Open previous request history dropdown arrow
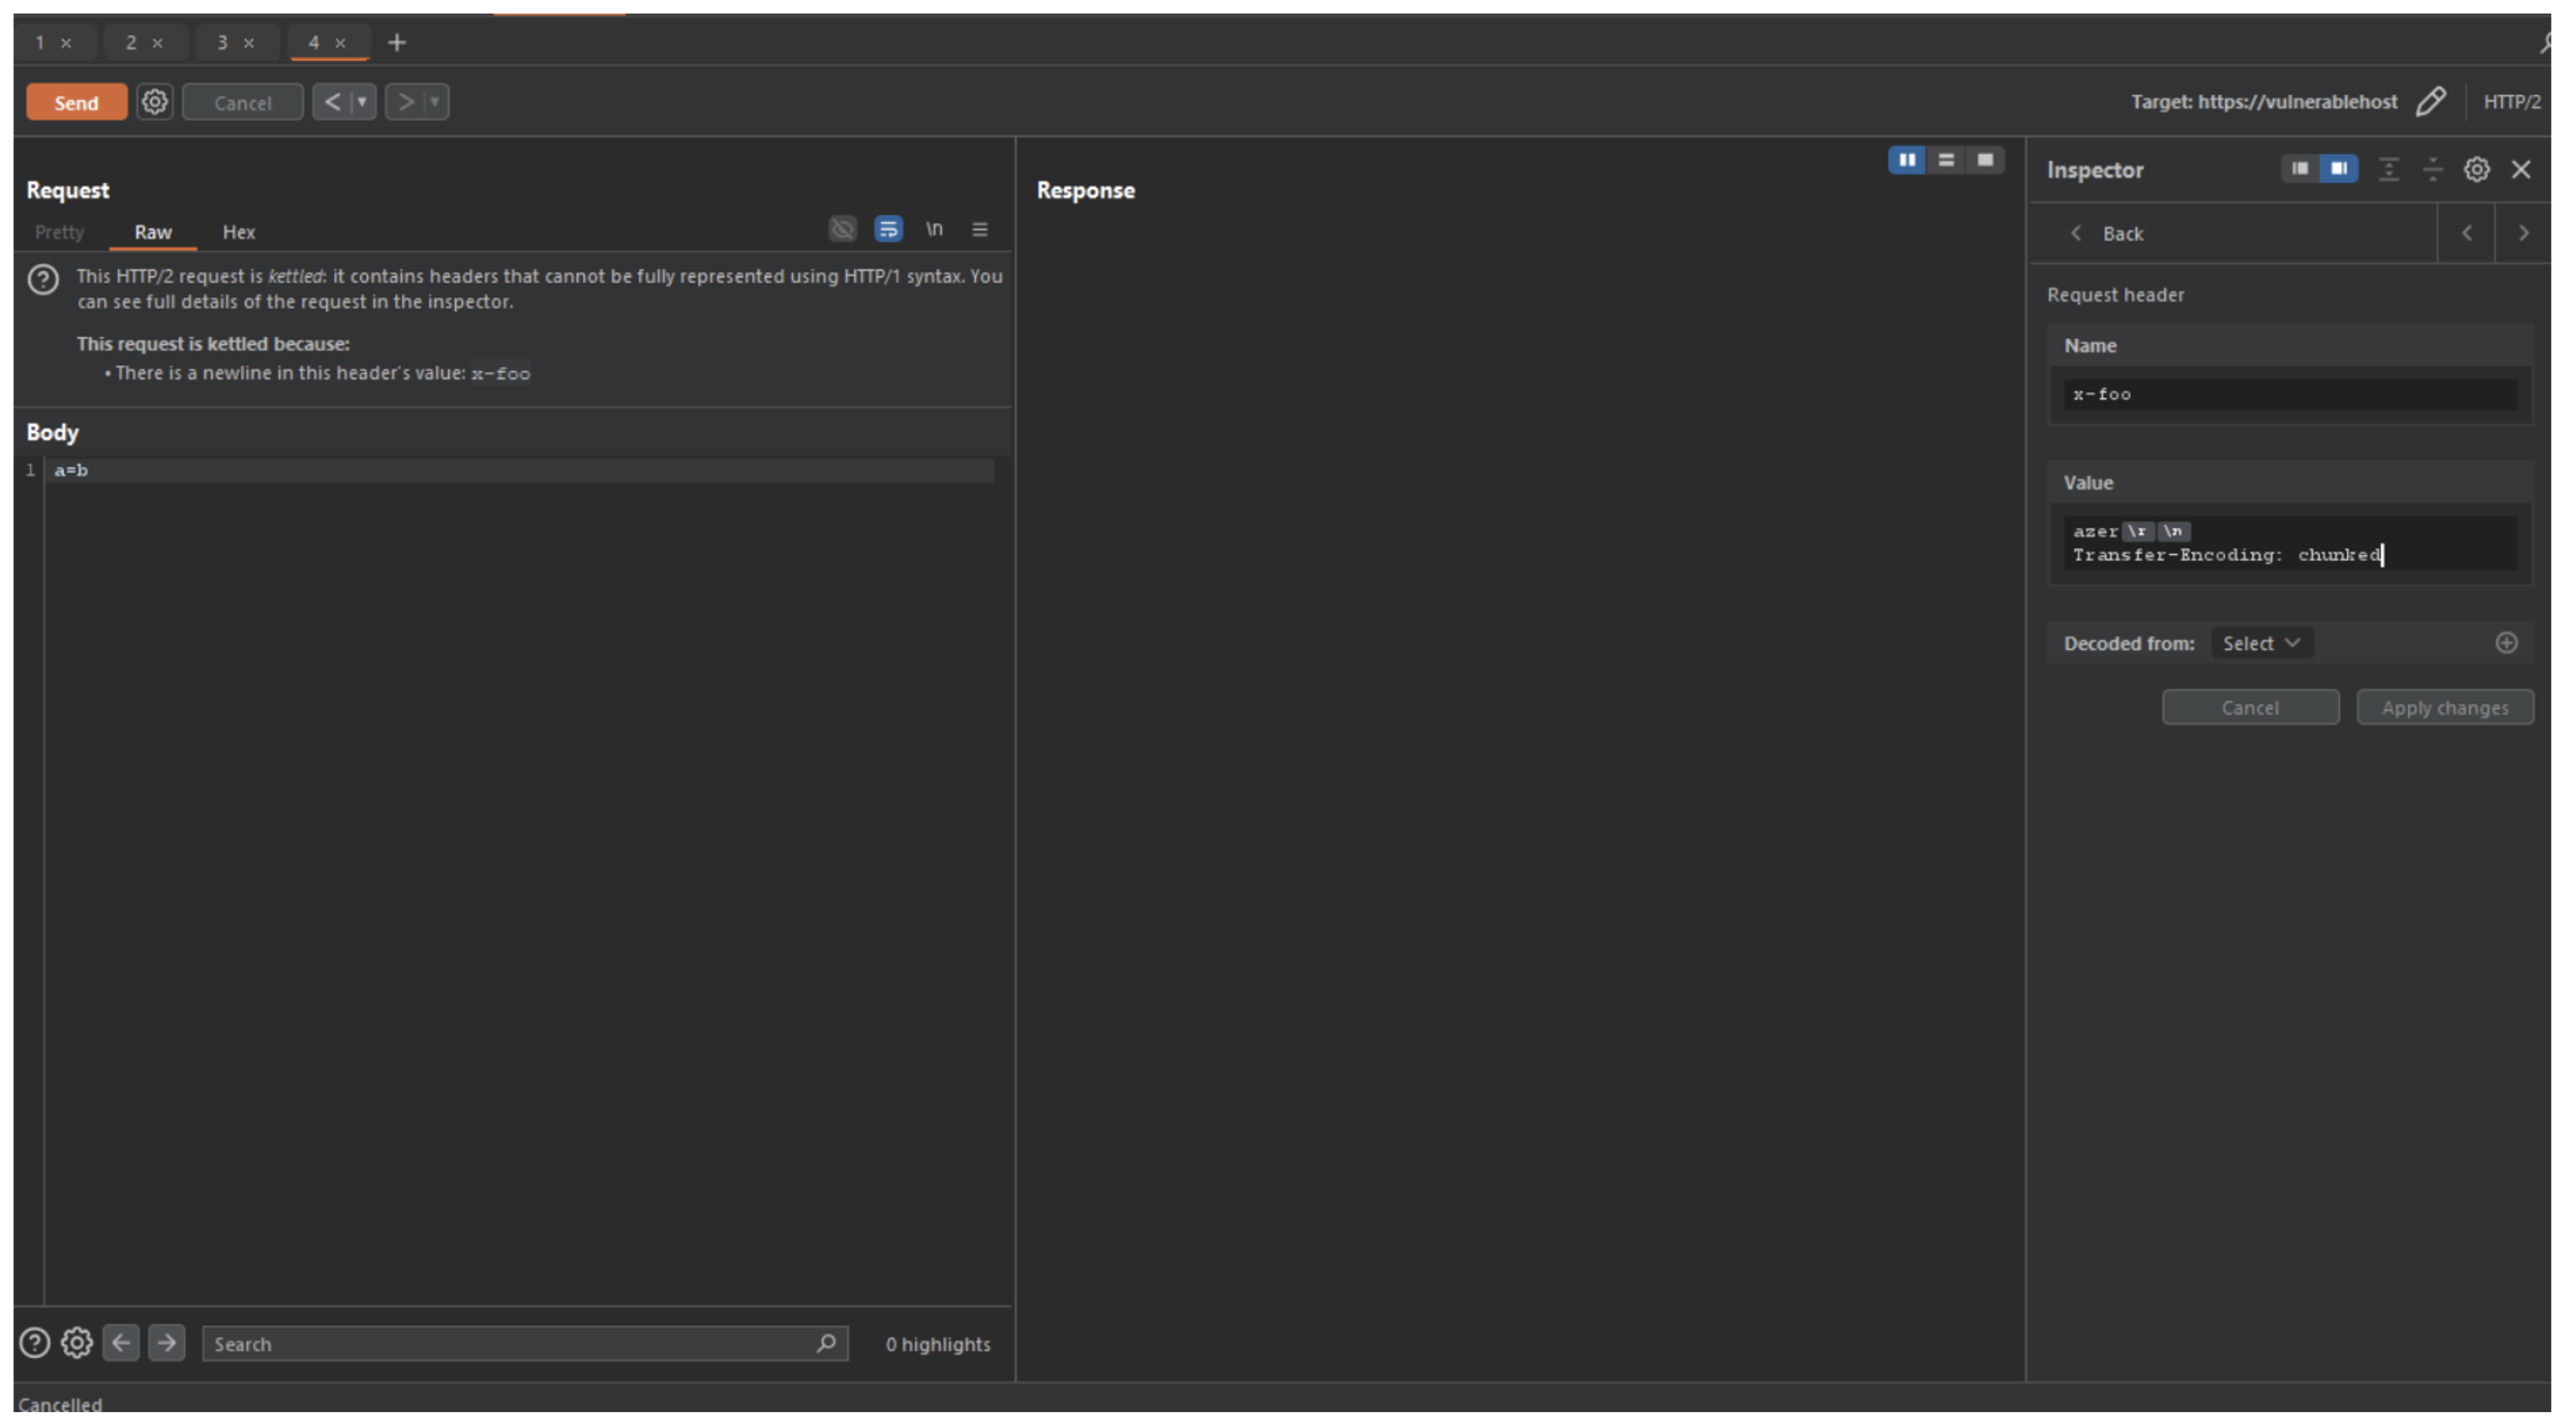The image size is (2560, 1416). tap(362, 102)
